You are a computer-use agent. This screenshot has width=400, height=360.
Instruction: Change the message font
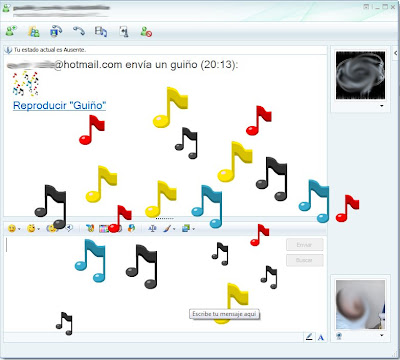tap(152, 228)
